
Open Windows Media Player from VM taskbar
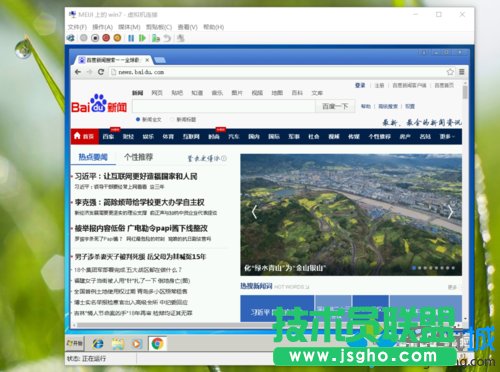[x=137, y=344]
